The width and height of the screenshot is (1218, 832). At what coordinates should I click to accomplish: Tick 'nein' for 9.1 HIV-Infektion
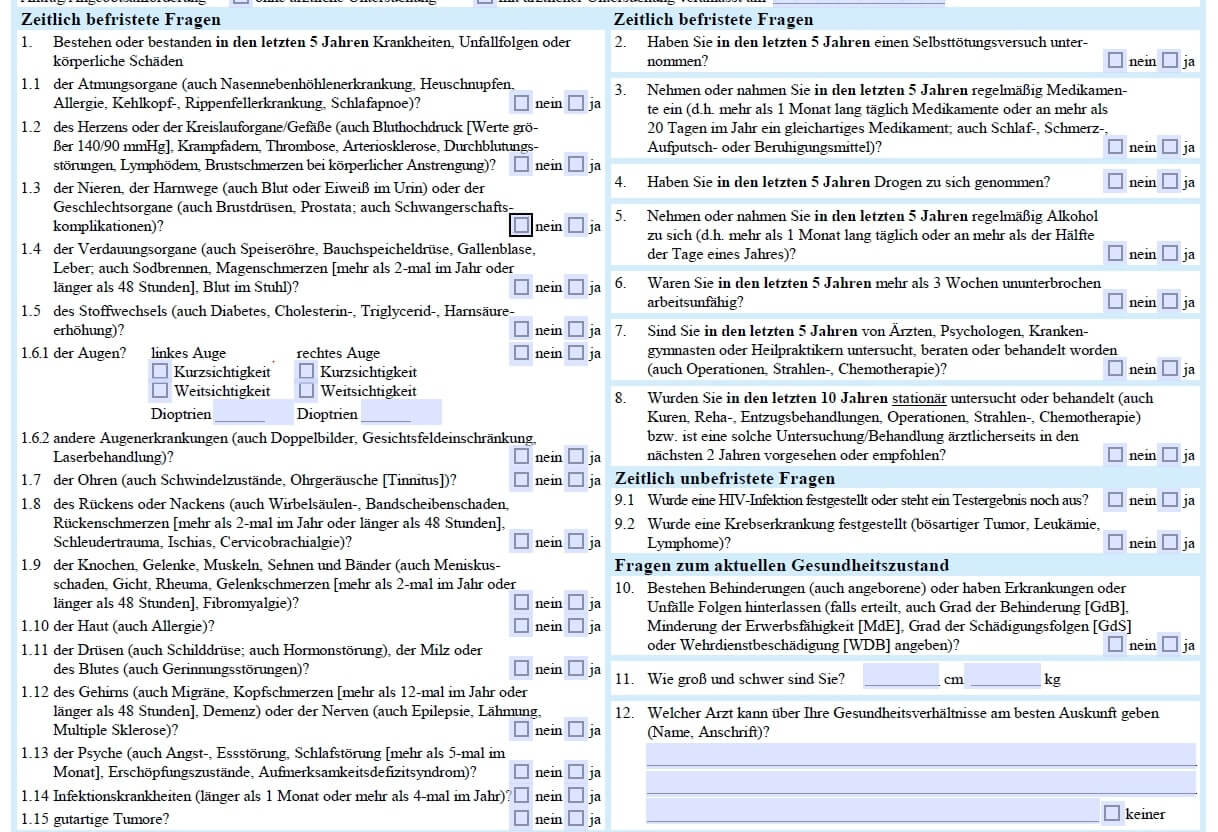[x=1115, y=499]
